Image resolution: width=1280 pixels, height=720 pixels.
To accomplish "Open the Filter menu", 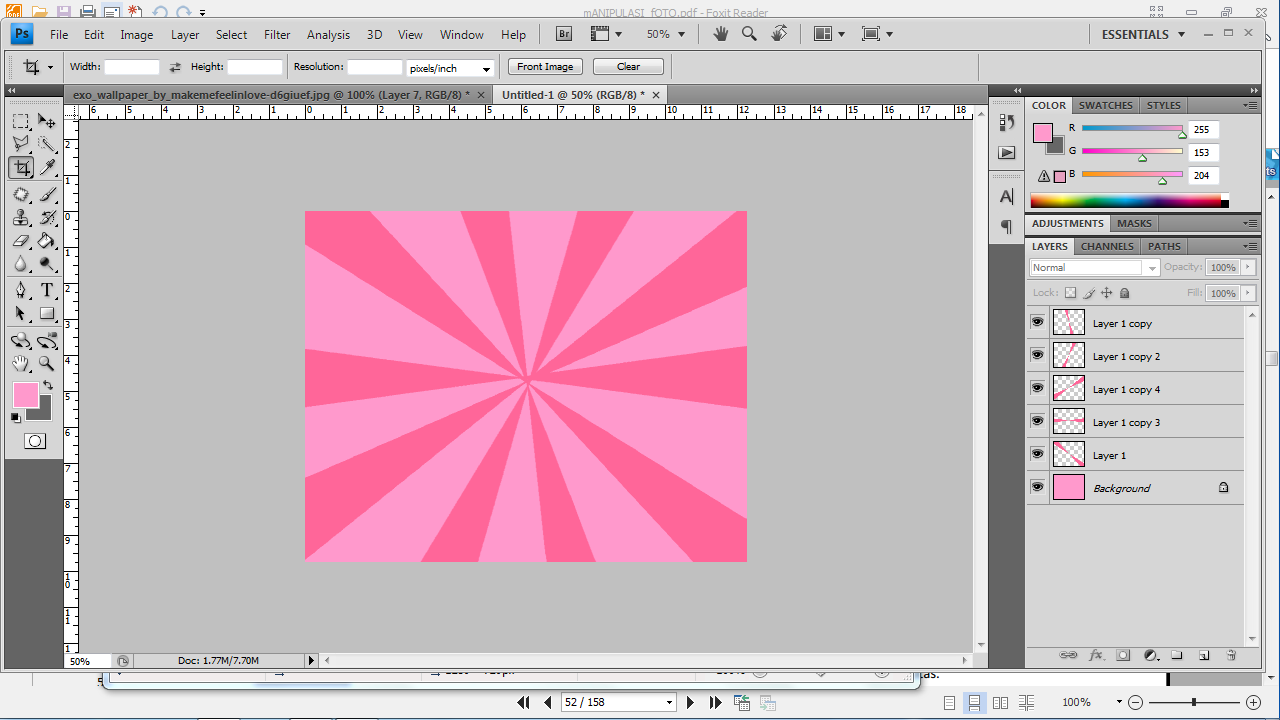I will tap(277, 34).
